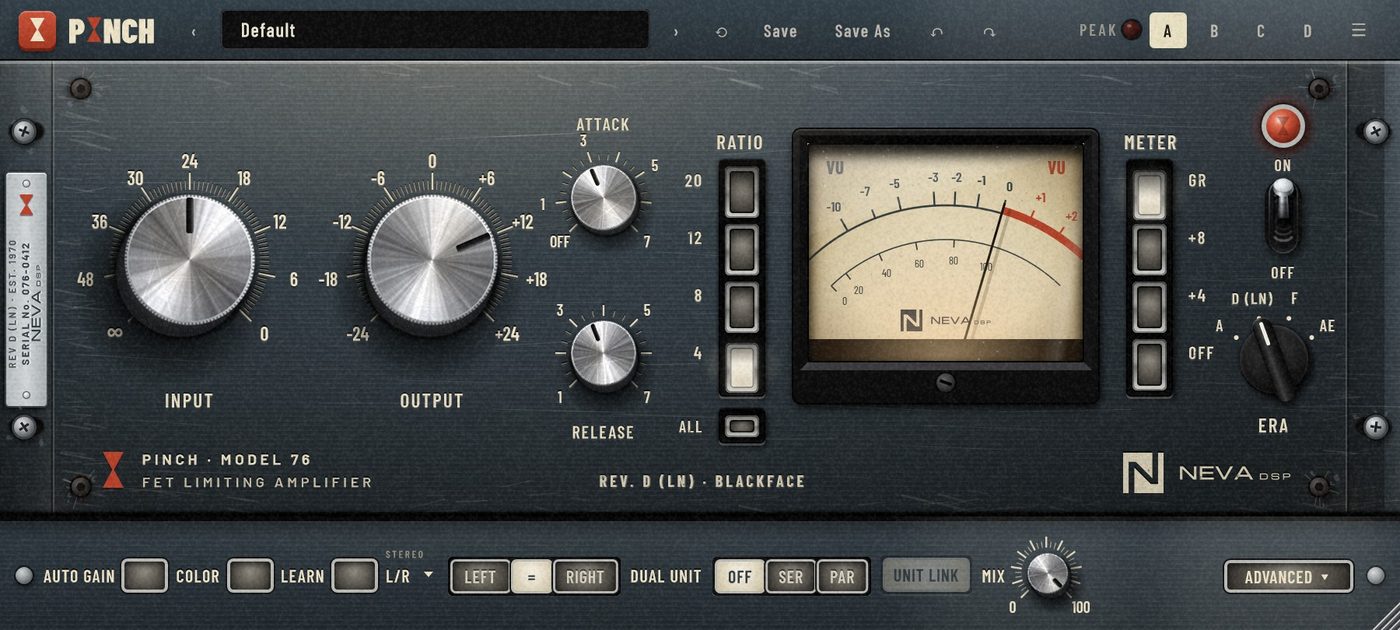Open the L/R stereo mode dropdown
Viewport: 1400px width, 630px height.
pyautogui.click(x=410, y=576)
